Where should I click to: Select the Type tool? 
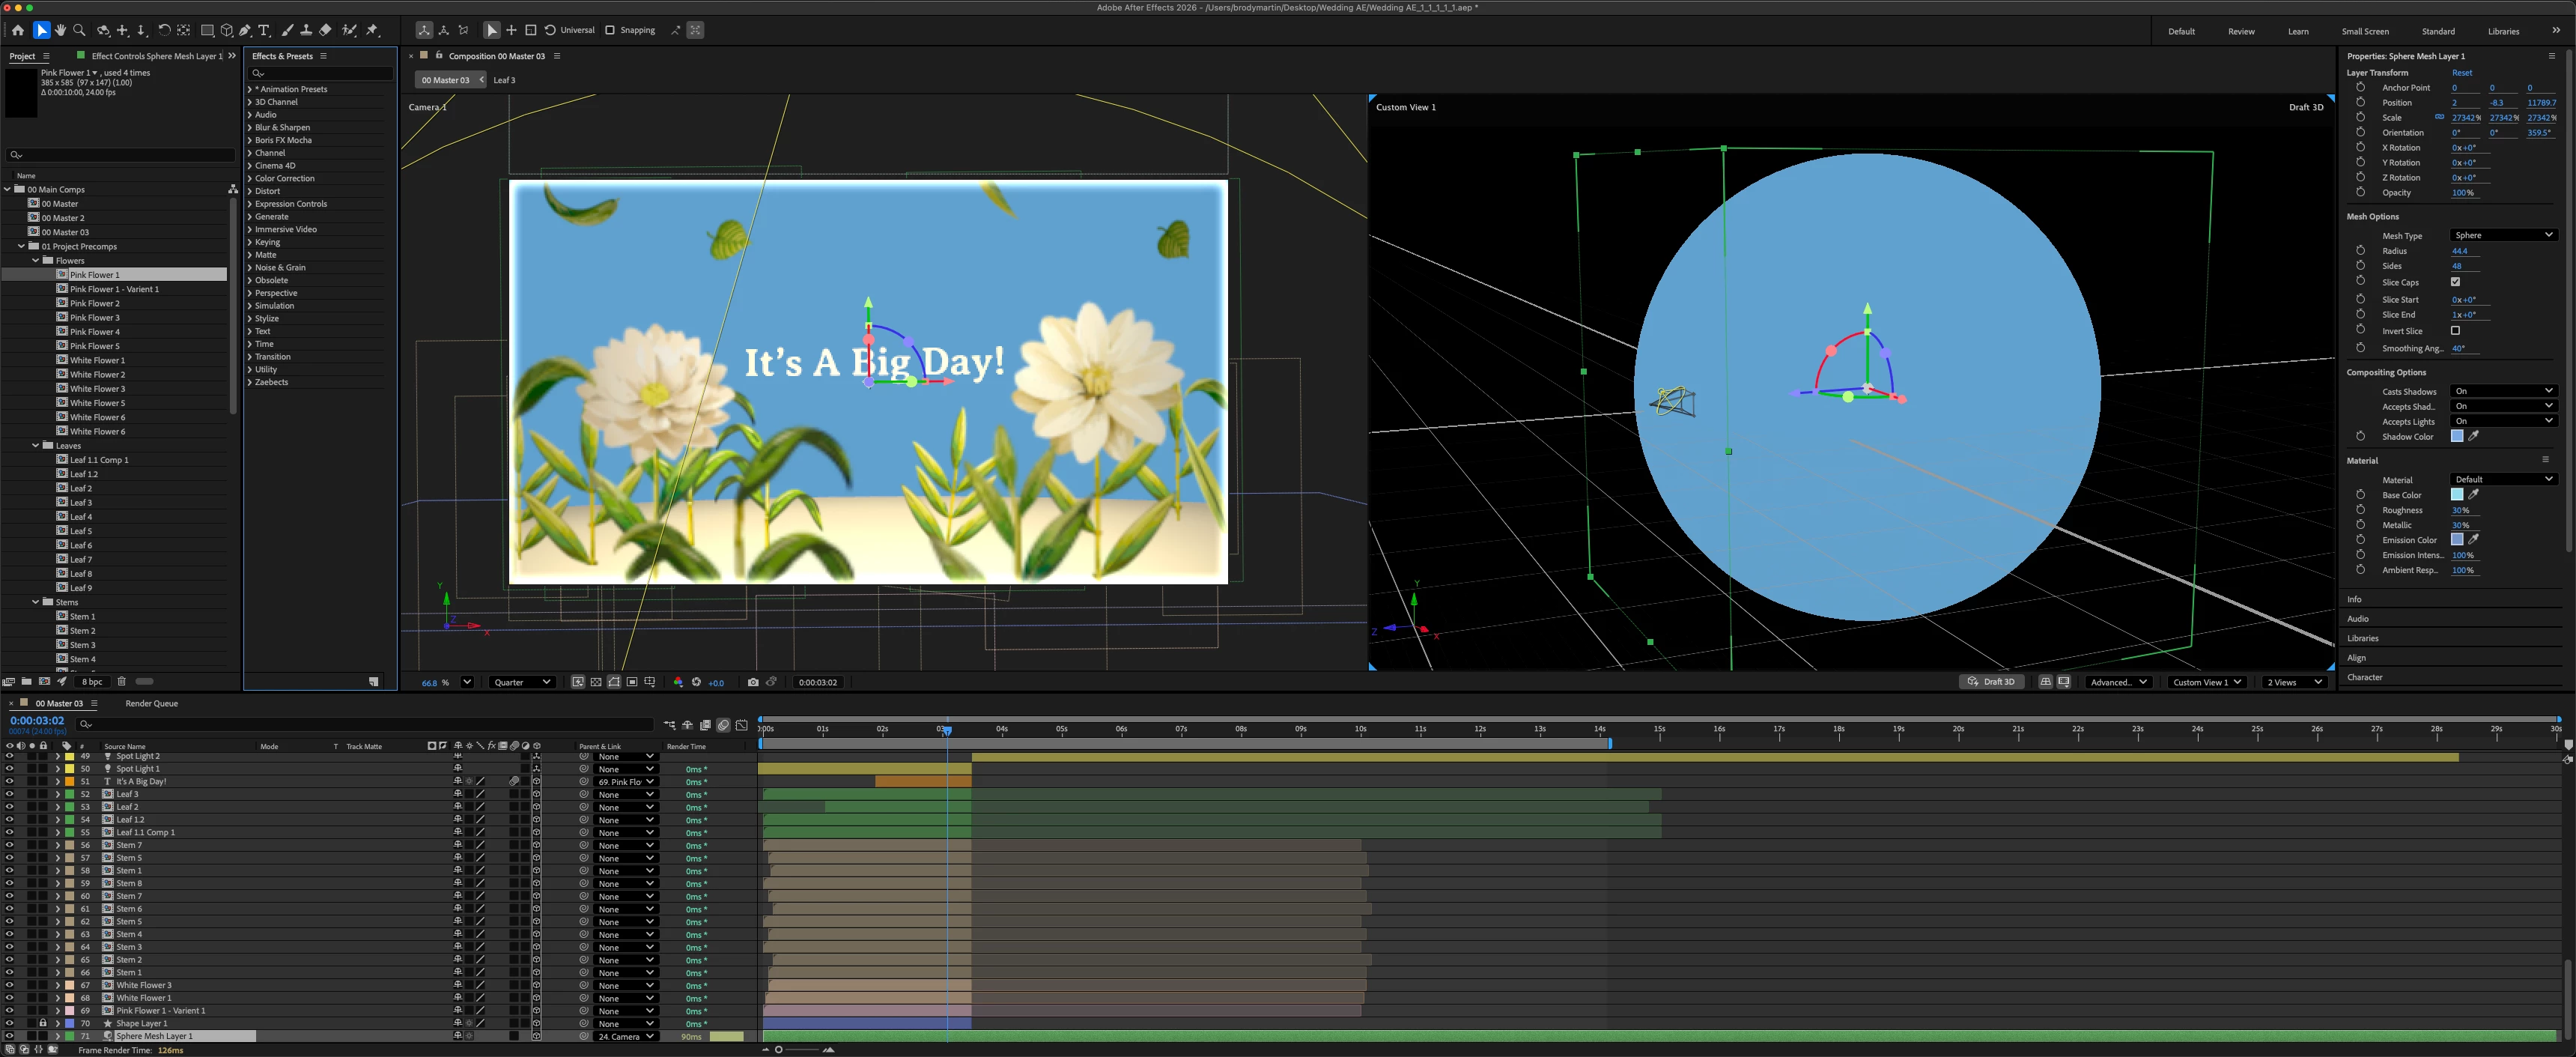[x=264, y=30]
